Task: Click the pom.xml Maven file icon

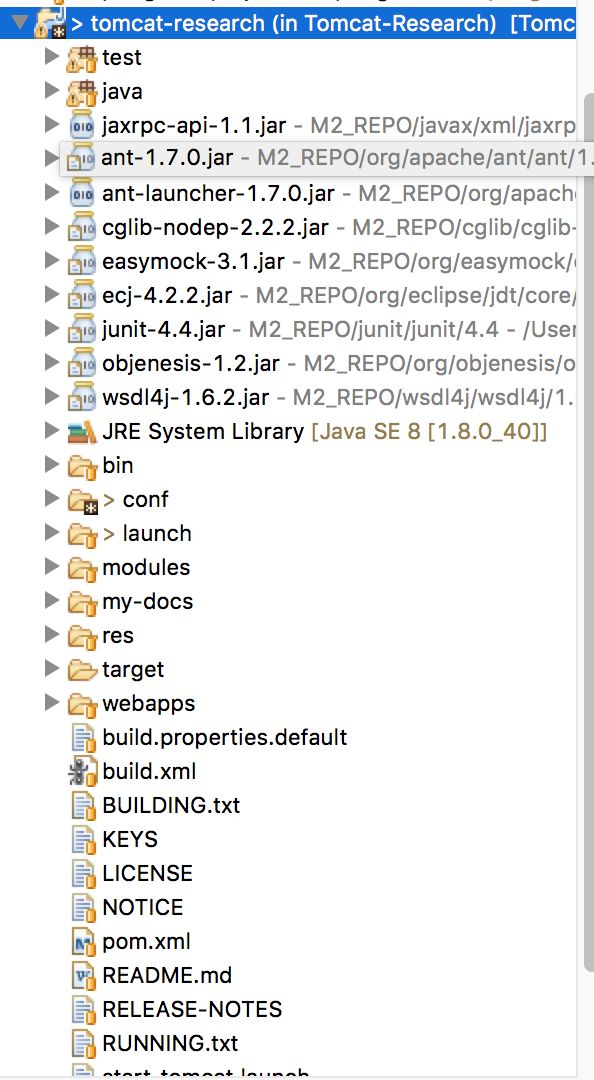Action: [83, 942]
